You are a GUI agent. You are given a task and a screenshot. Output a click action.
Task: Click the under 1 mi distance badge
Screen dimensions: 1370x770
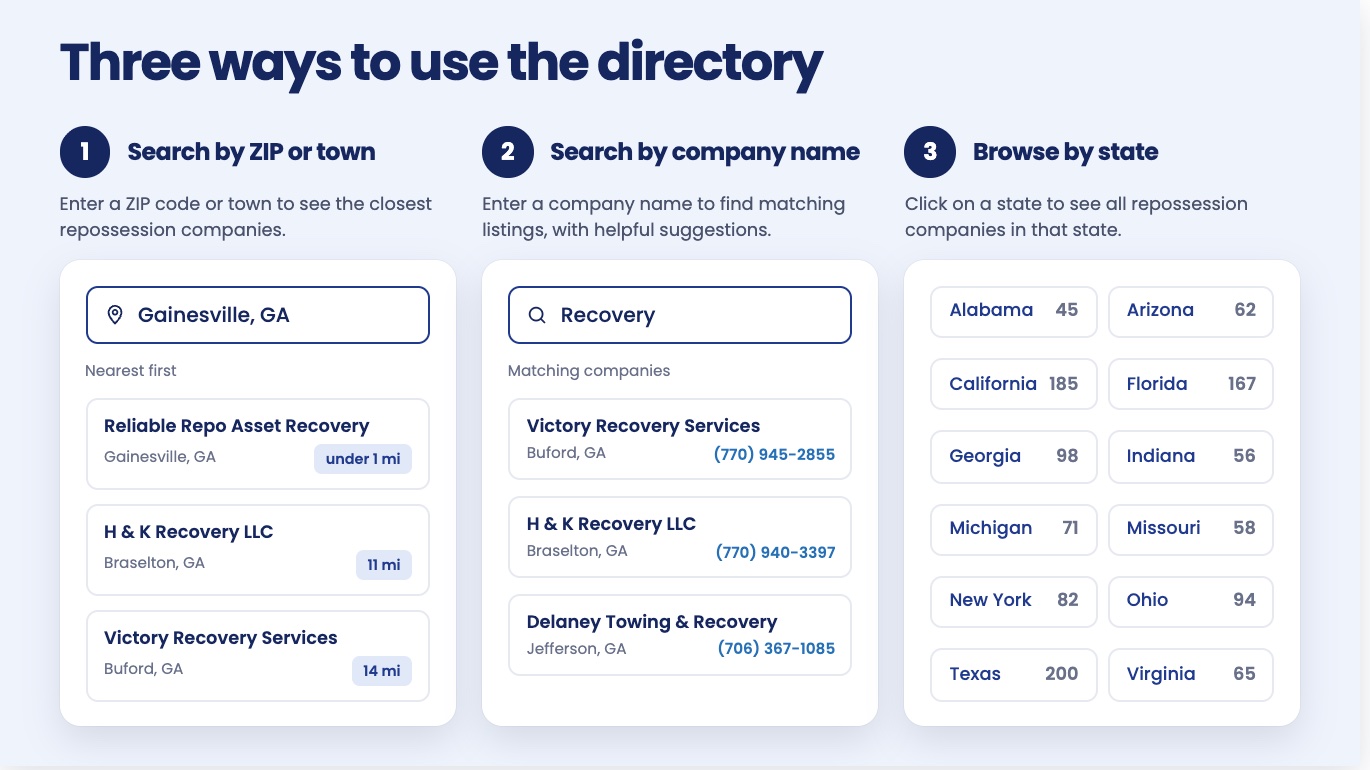coord(363,459)
